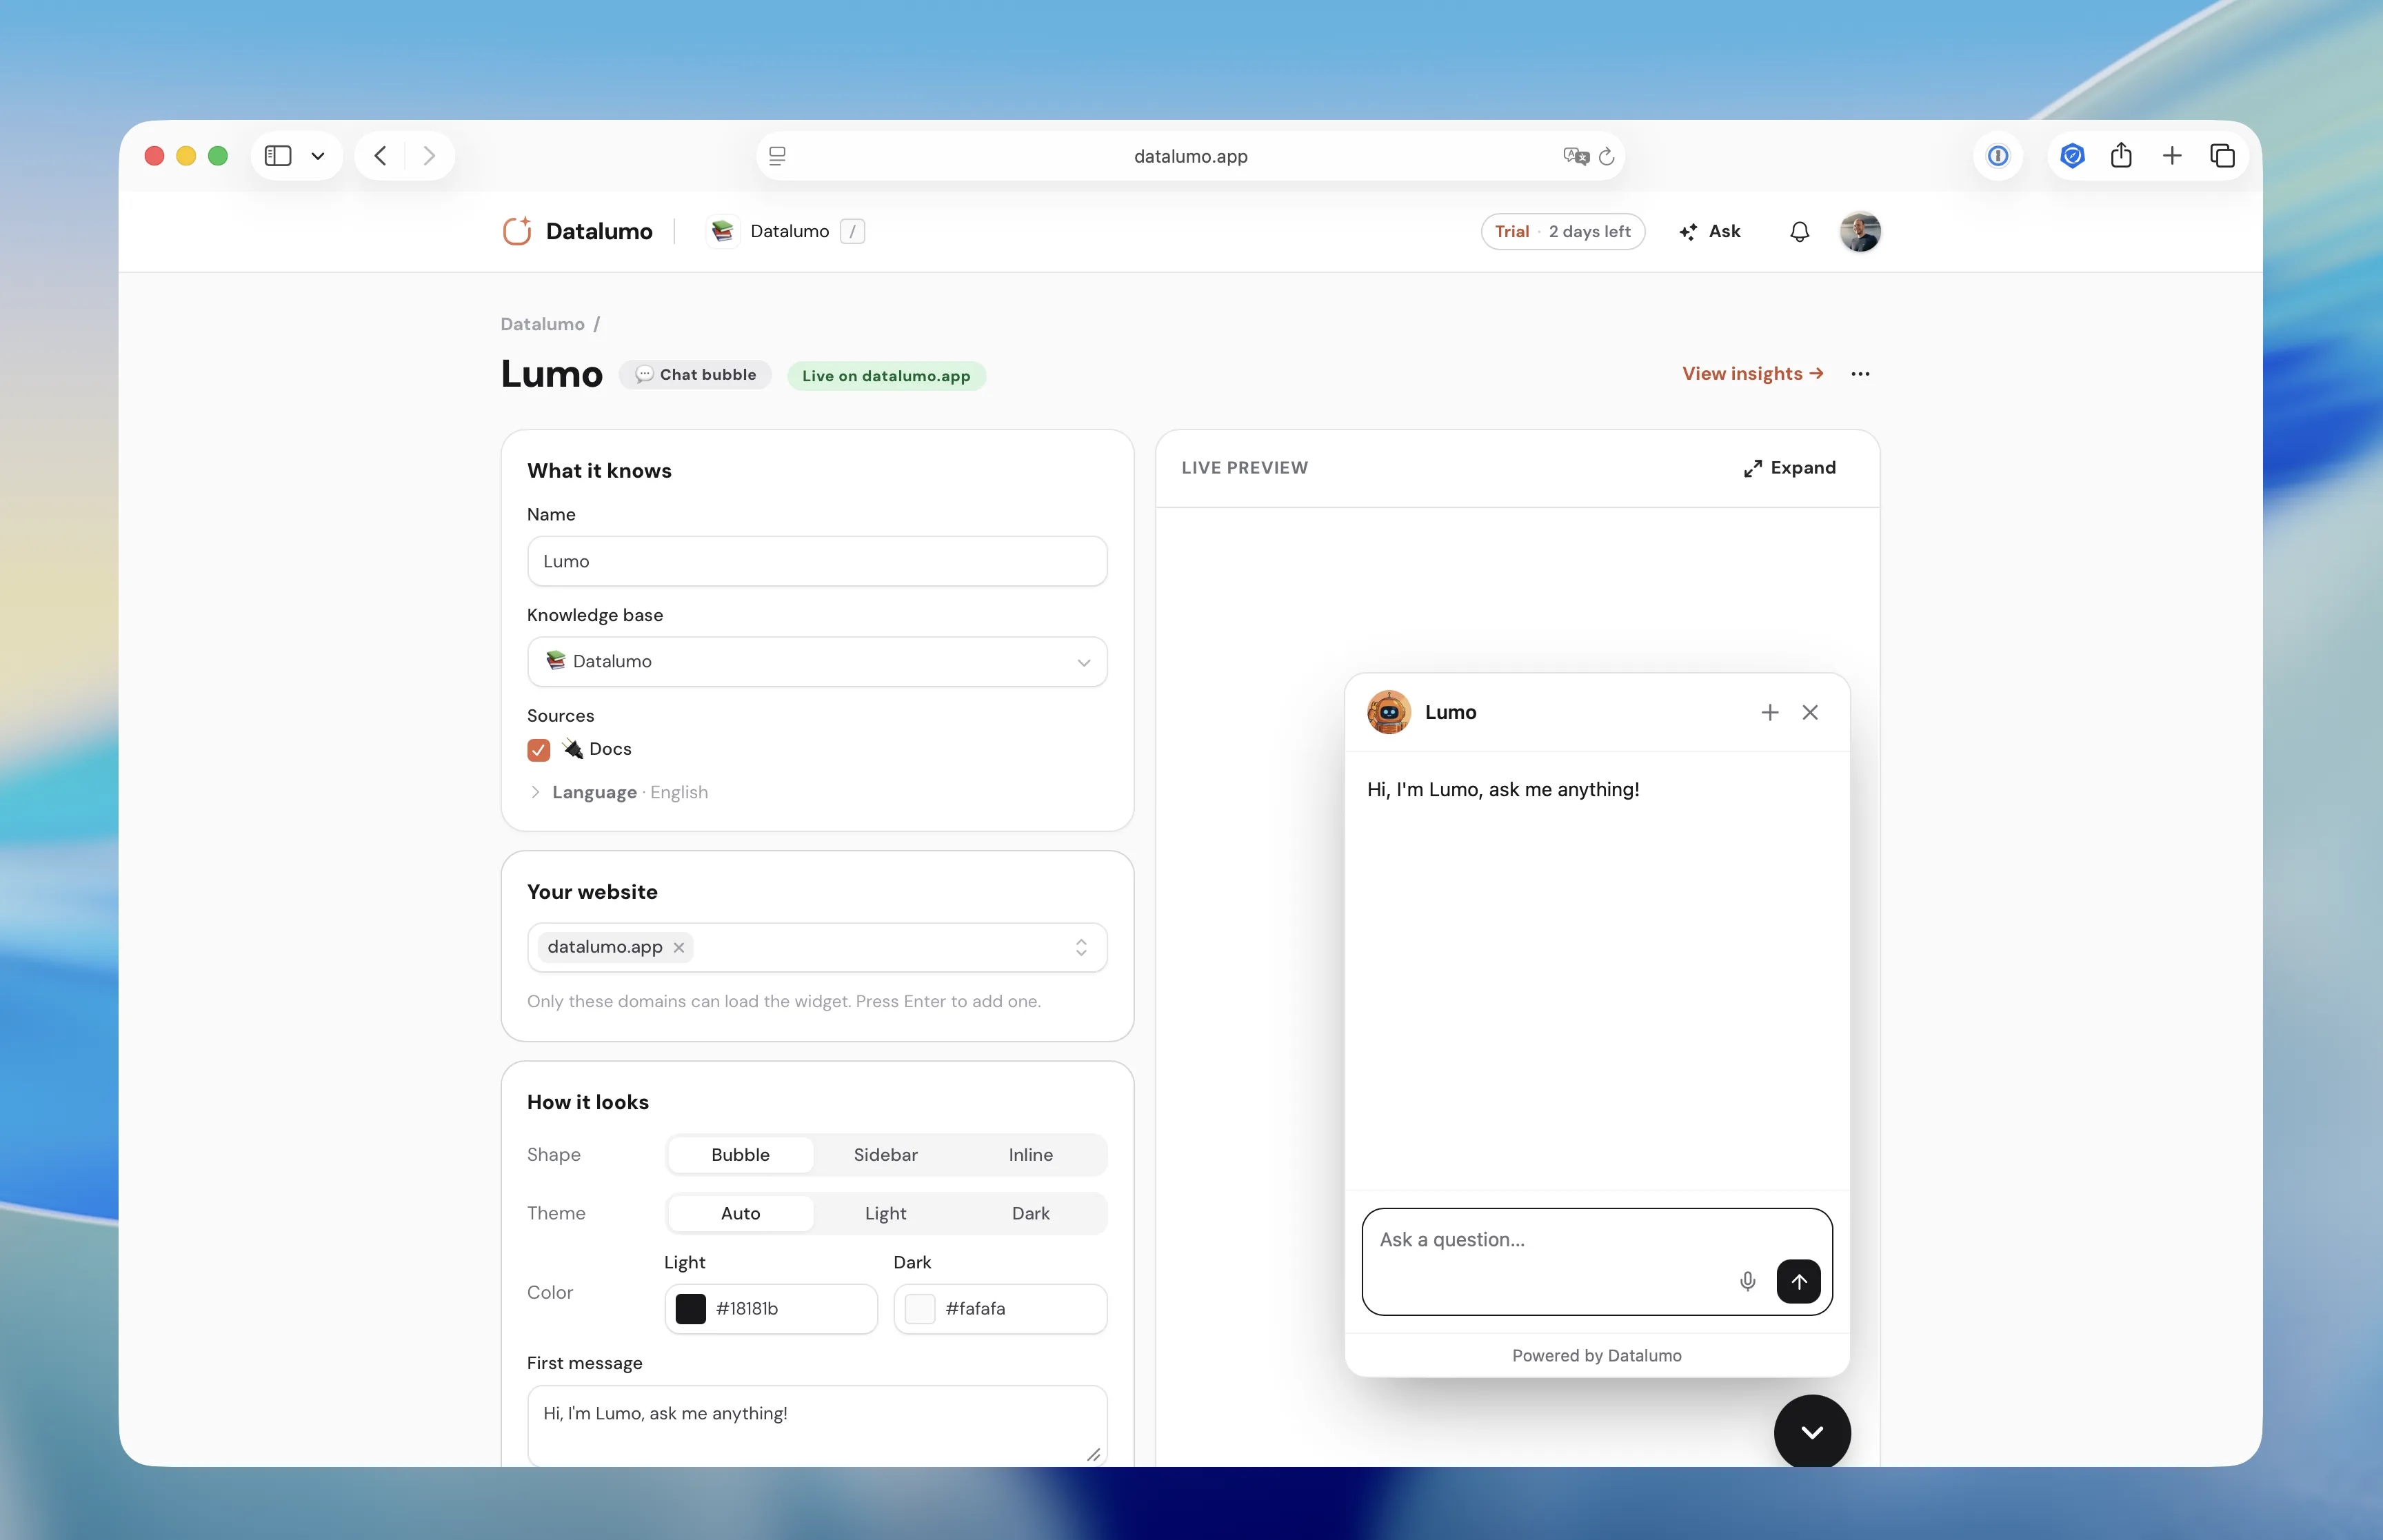Click the microphone icon in chat input
The width and height of the screenshot is (2383, 1540).
pos(1747,1281)
